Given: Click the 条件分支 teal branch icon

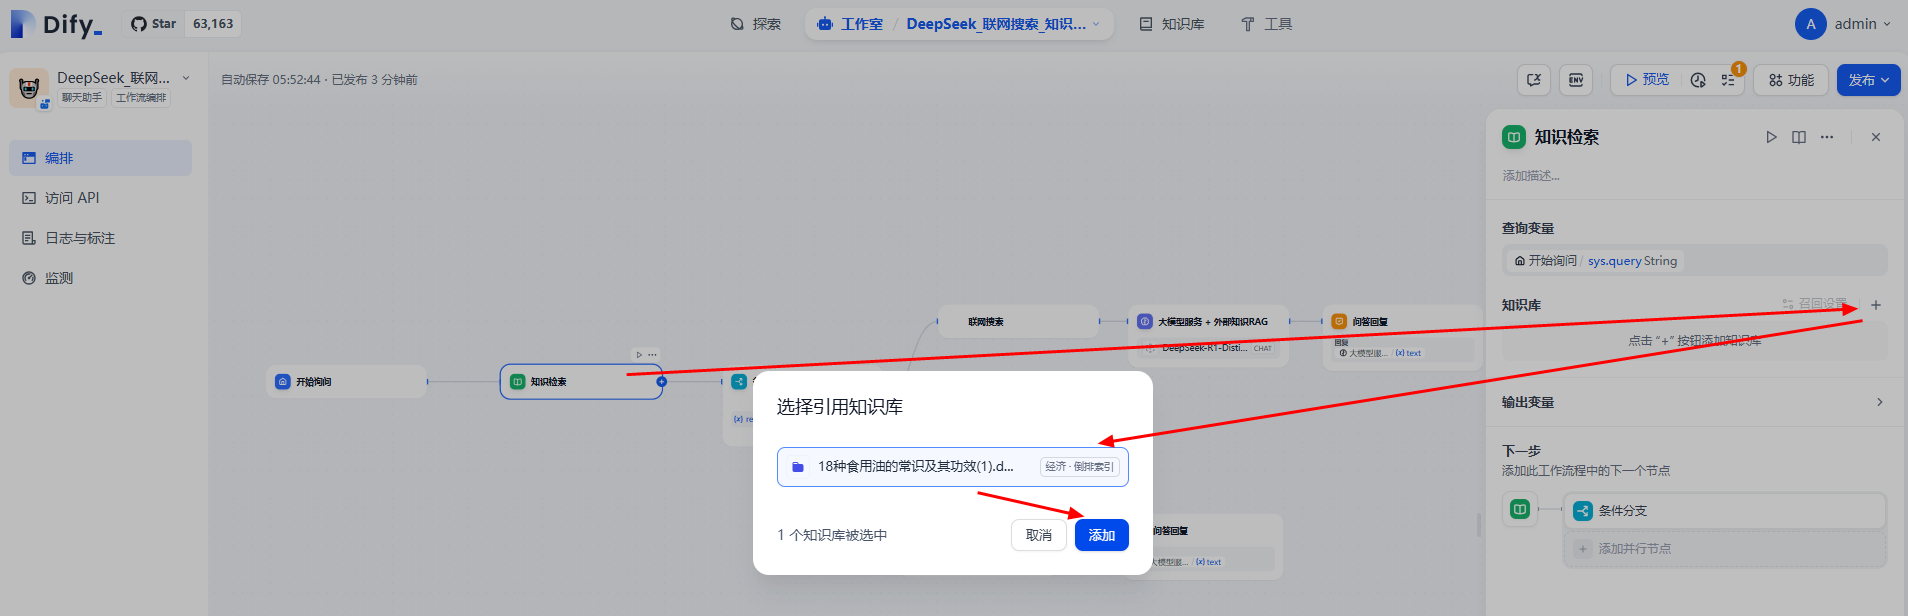Looking at the screenshot, I should 1582,511.
